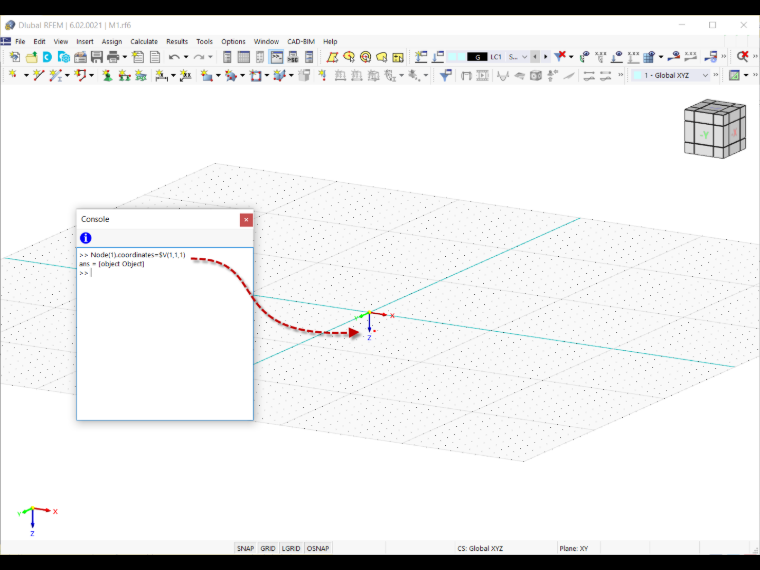
Task: Click the navigation cube -Y face
Action: [x=704, y=135]
